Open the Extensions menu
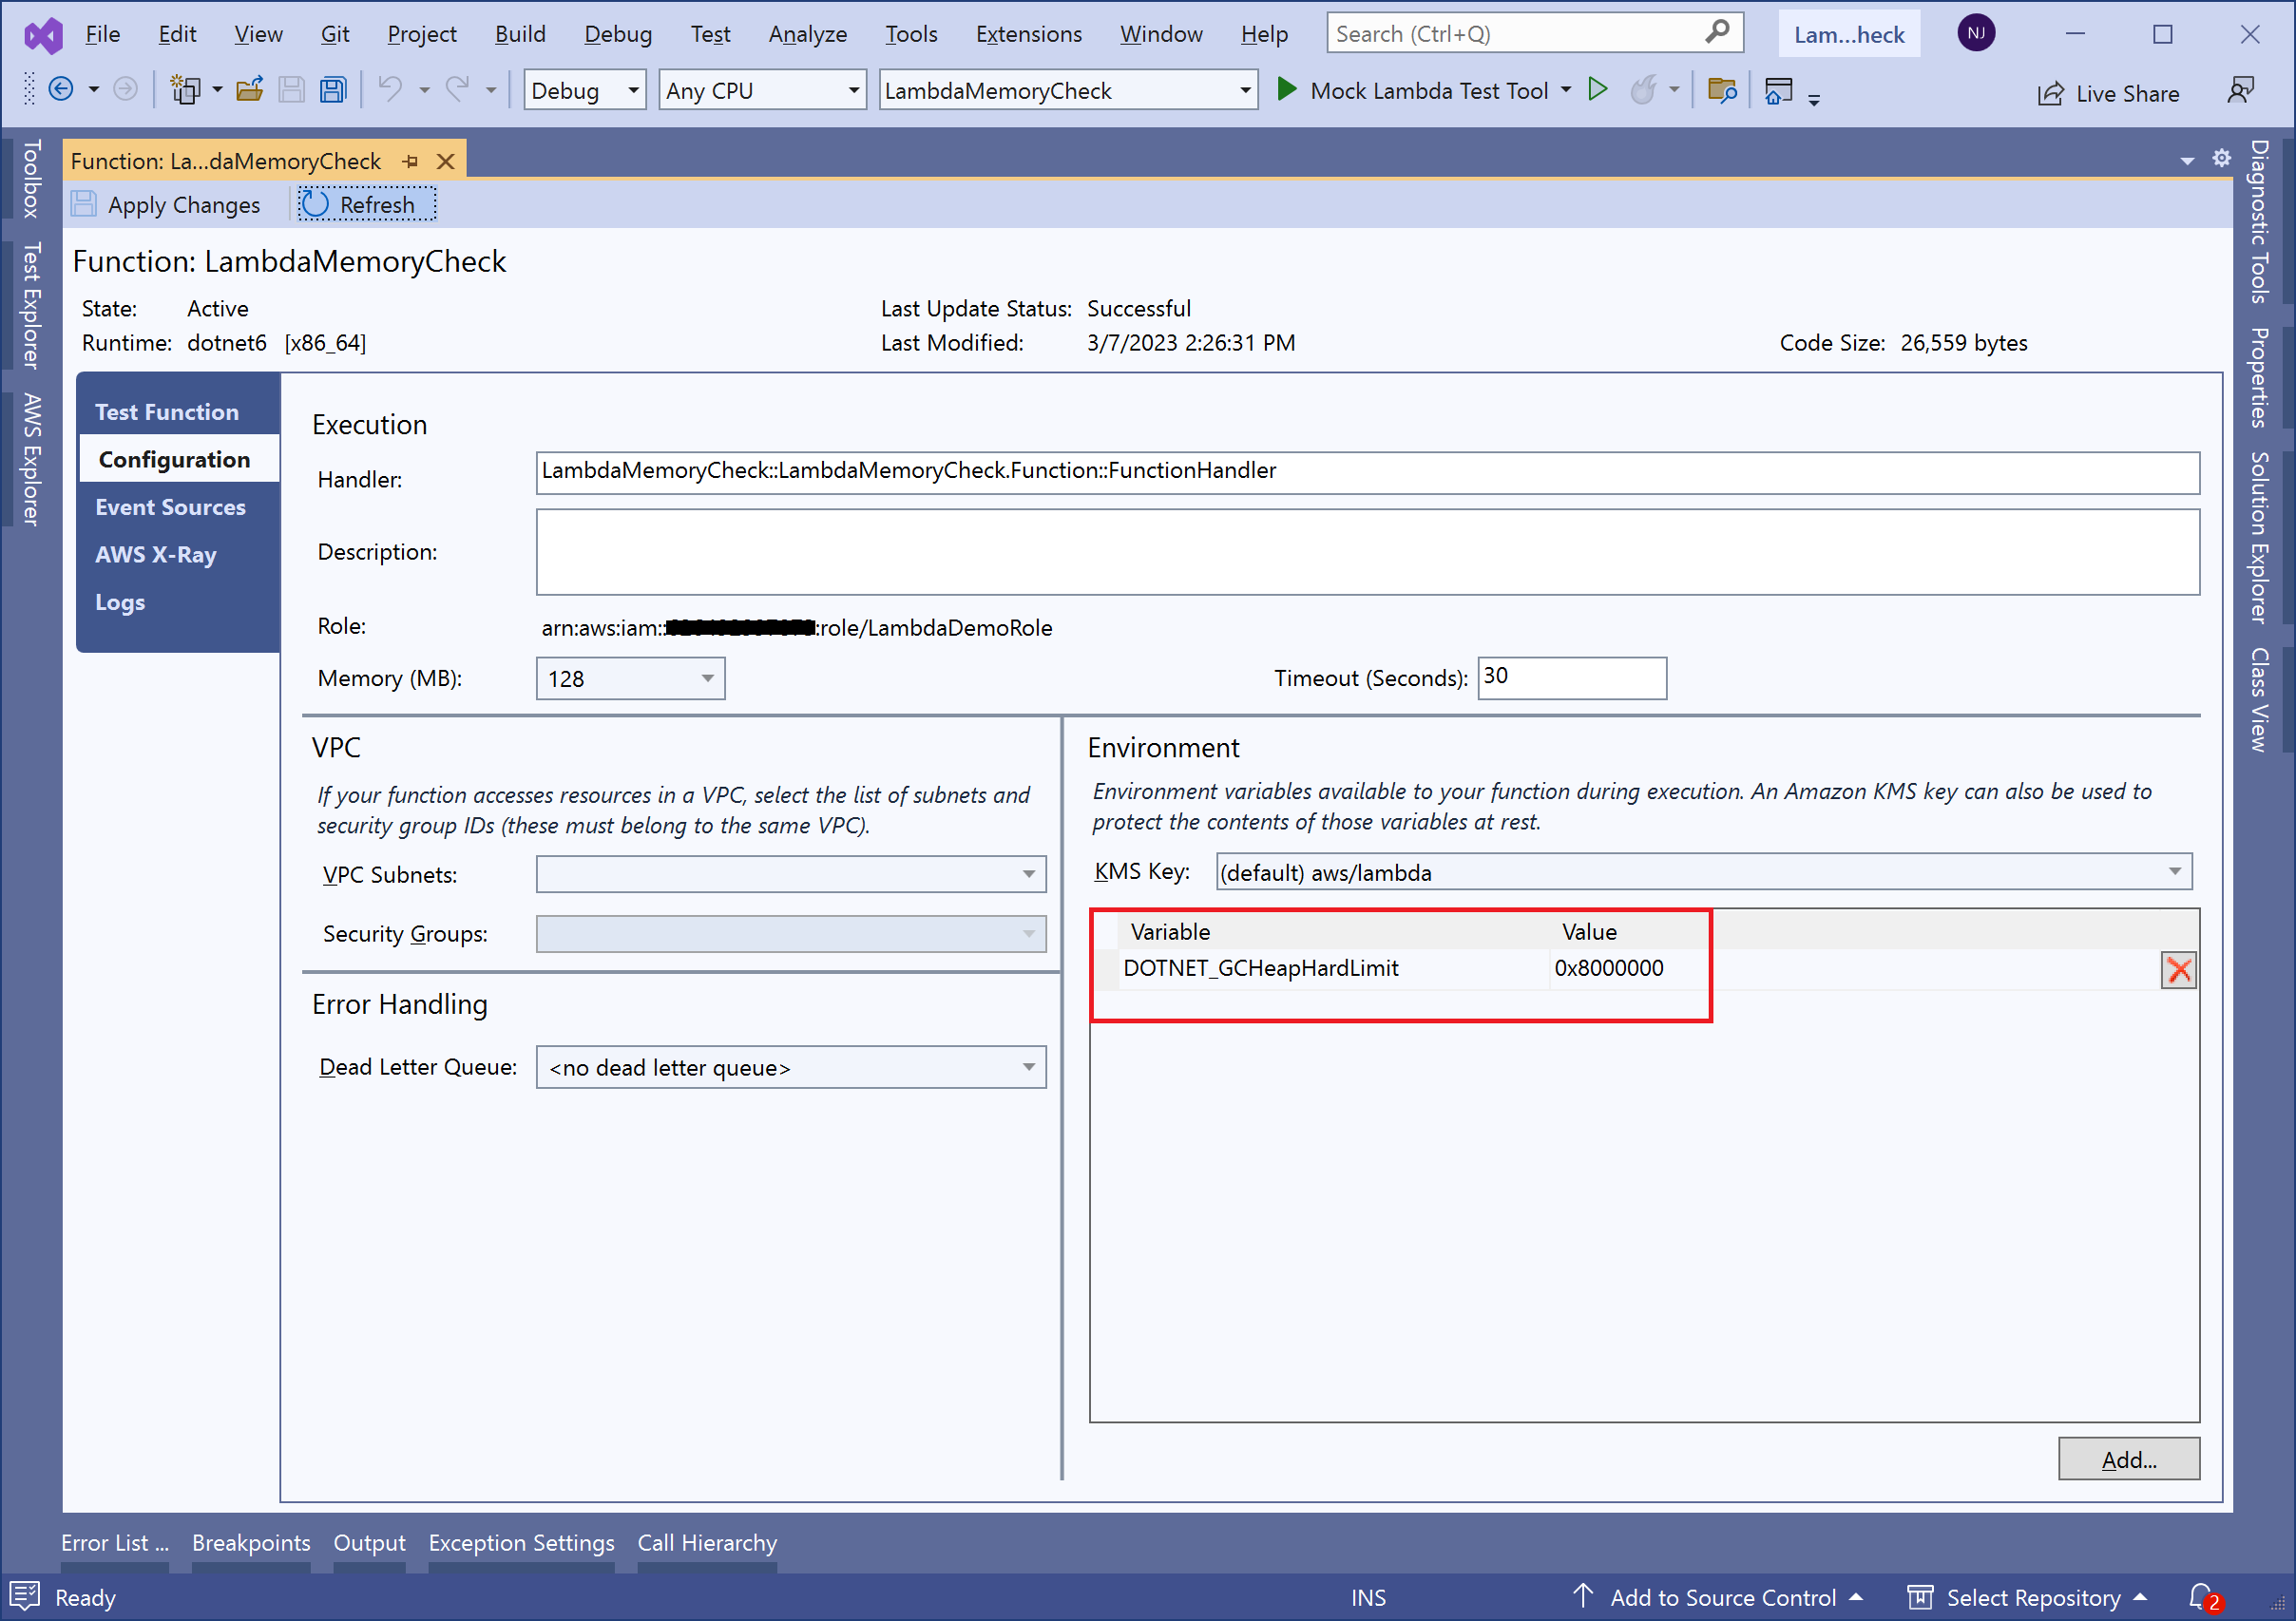The image size is (2296, 1621). tap(1028, 34)
